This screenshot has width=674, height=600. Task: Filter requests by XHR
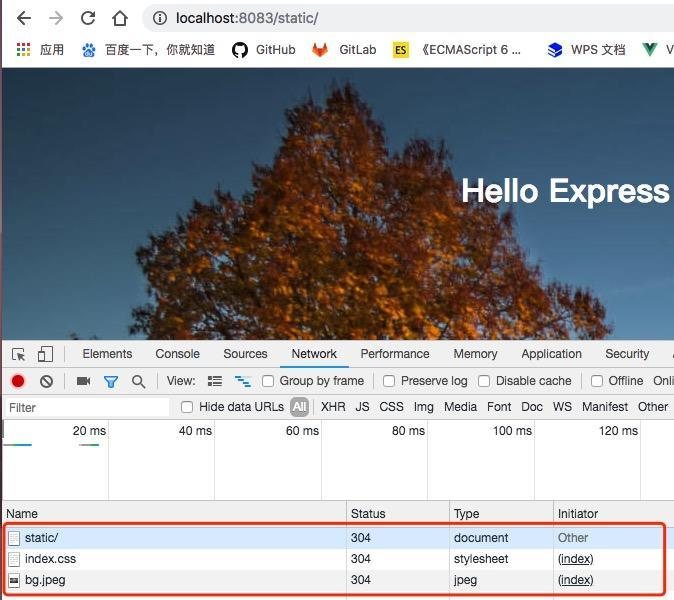[333, 407]
